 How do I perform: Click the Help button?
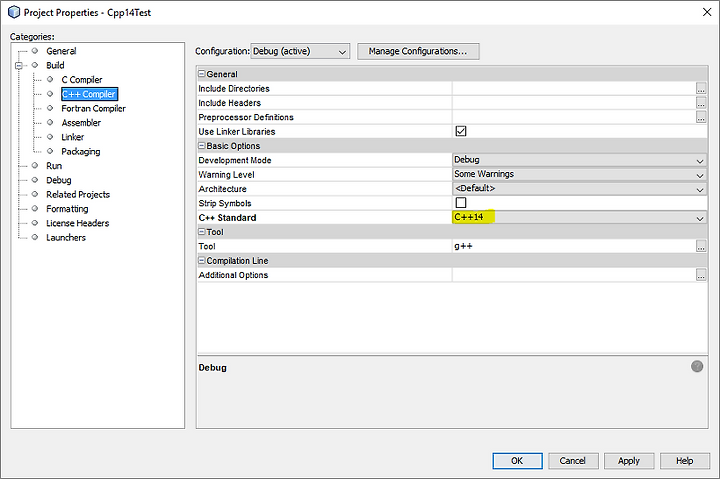click(685, 461)
